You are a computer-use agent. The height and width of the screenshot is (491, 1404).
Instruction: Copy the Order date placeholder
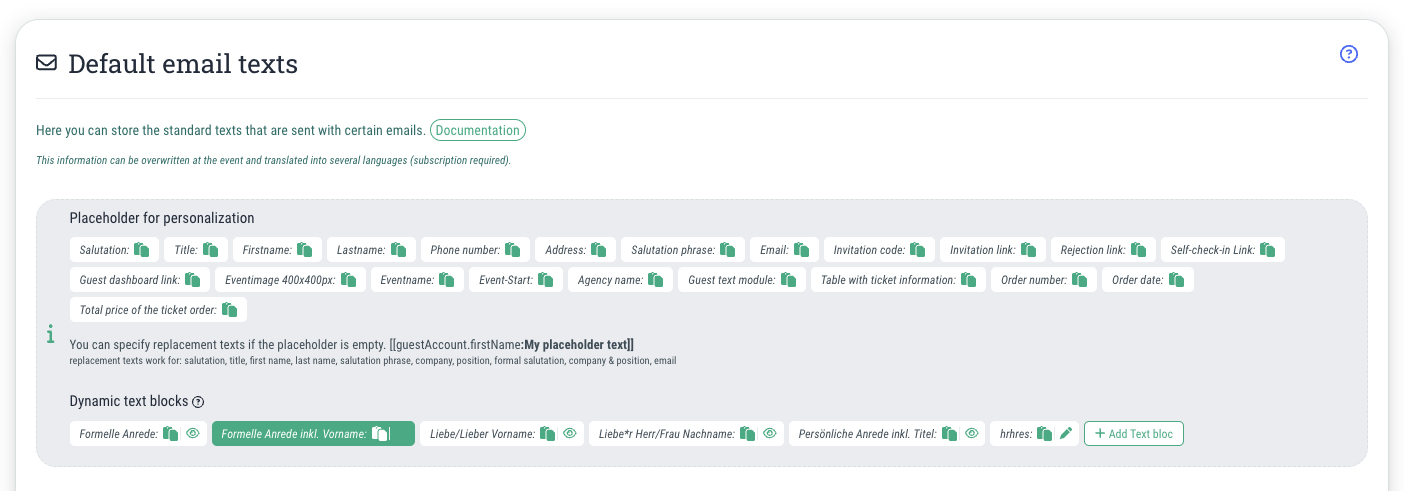click(1176, 280)
